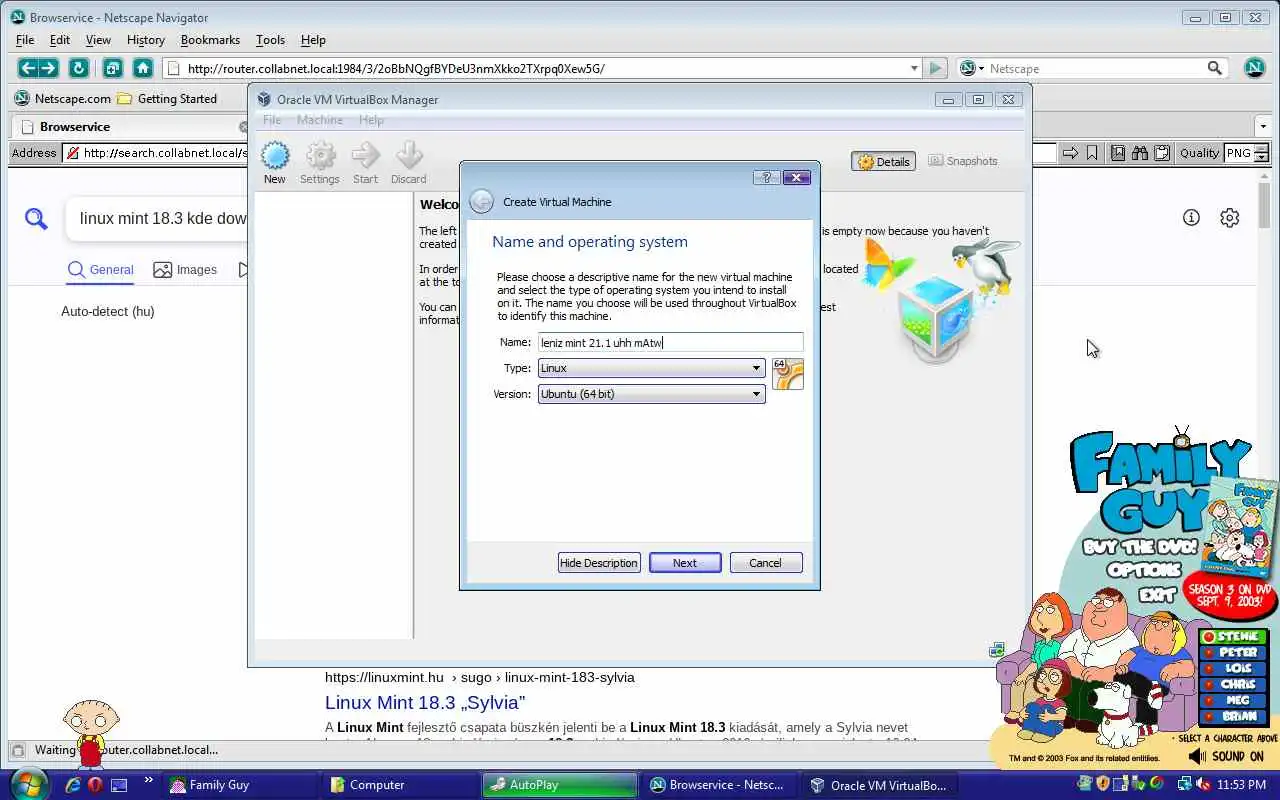Click Cancel in Create Virtual Machine wizard
This screenshot has height=800, width=1280.
pyautogui.click(x=765, y=563)
